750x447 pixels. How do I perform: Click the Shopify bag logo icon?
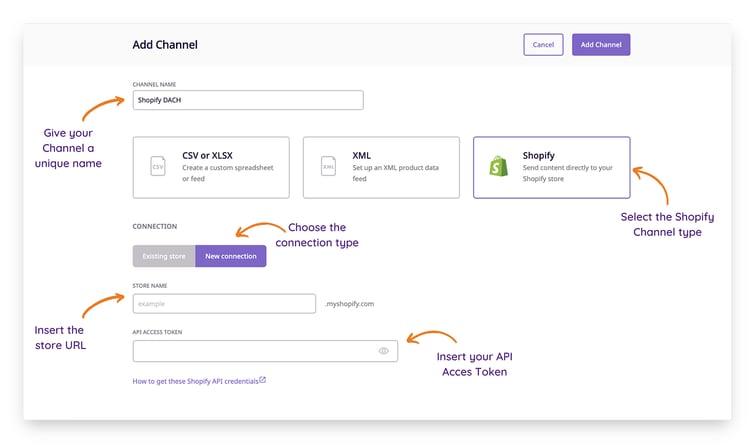[498, 166]
